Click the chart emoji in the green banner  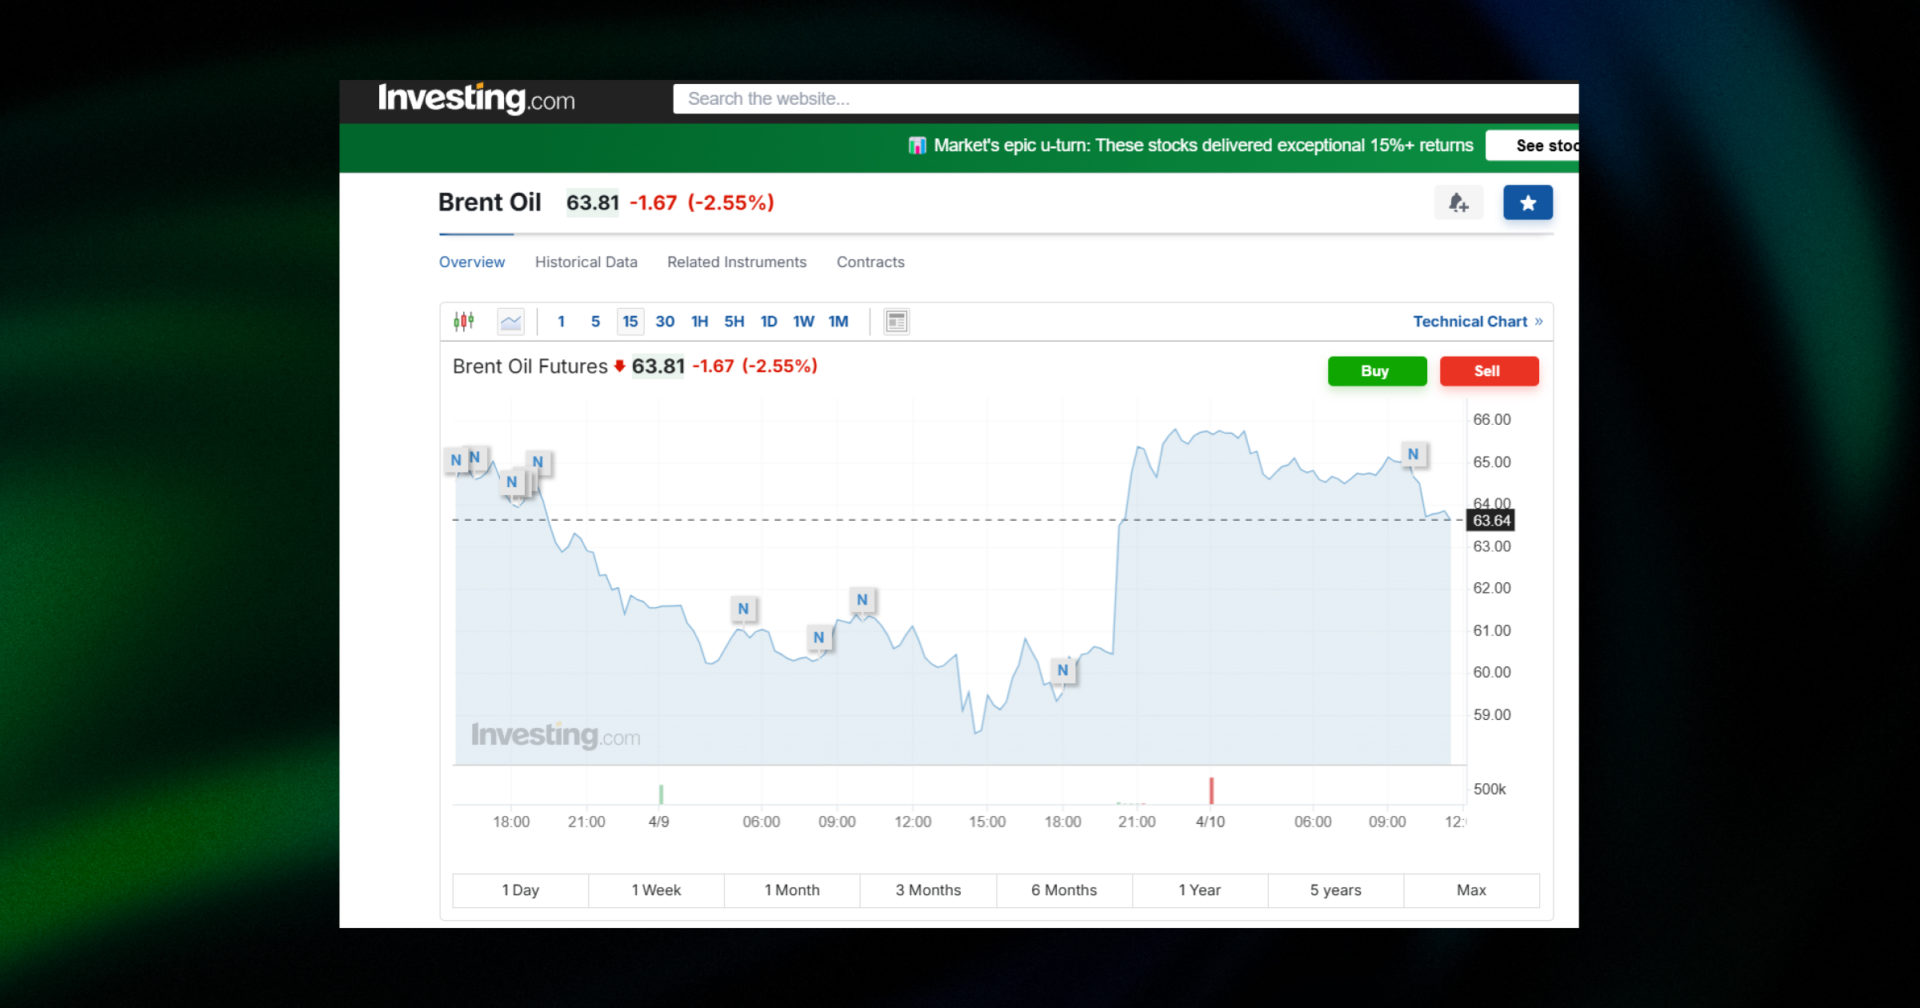click(x=916, y=145)
